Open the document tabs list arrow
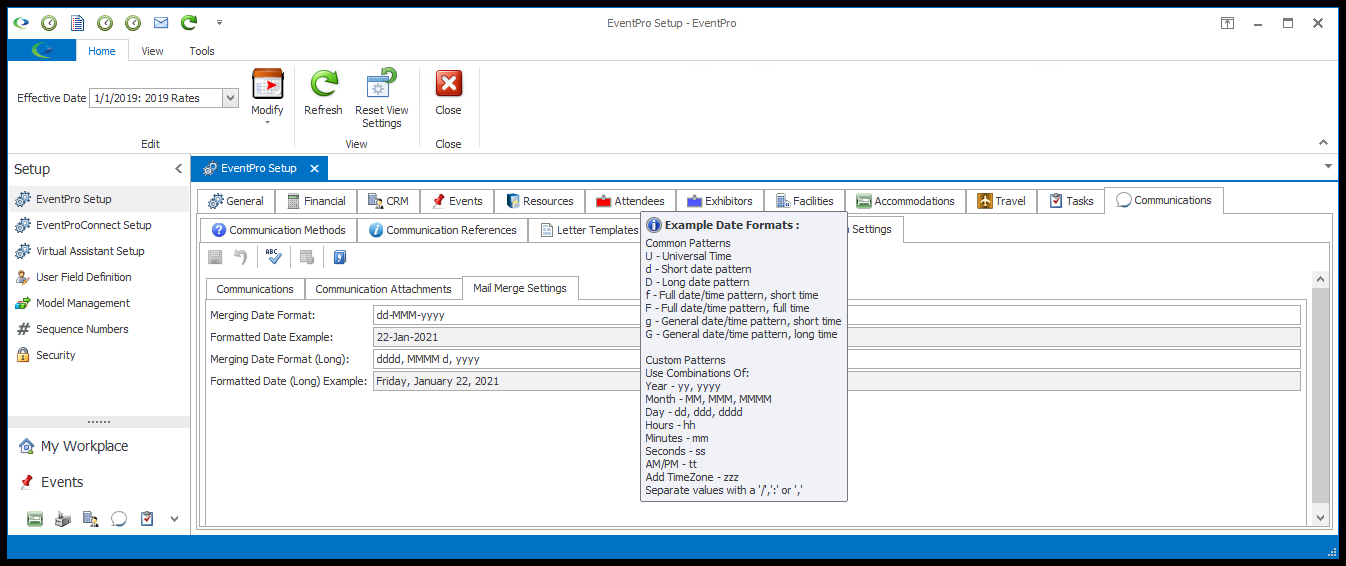The height and width of the screenshot is (566, 1346). (x=1327, y=166)
